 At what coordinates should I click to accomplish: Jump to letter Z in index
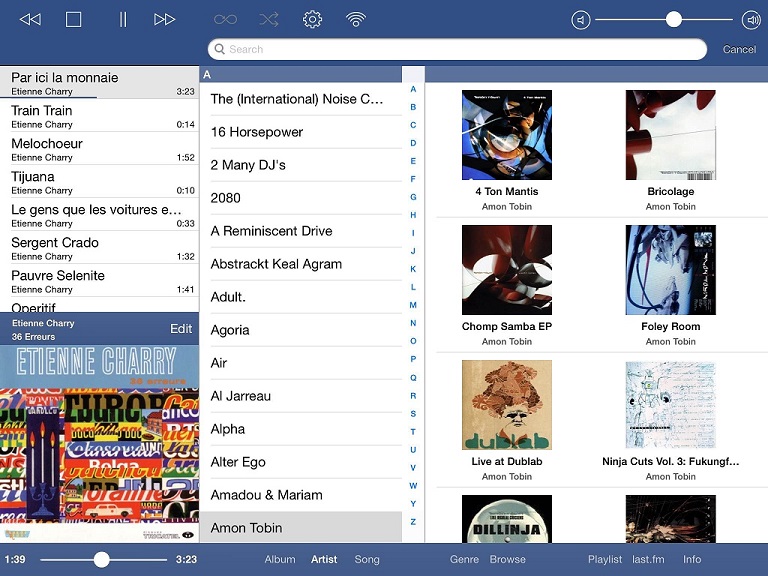click(413, 522)
